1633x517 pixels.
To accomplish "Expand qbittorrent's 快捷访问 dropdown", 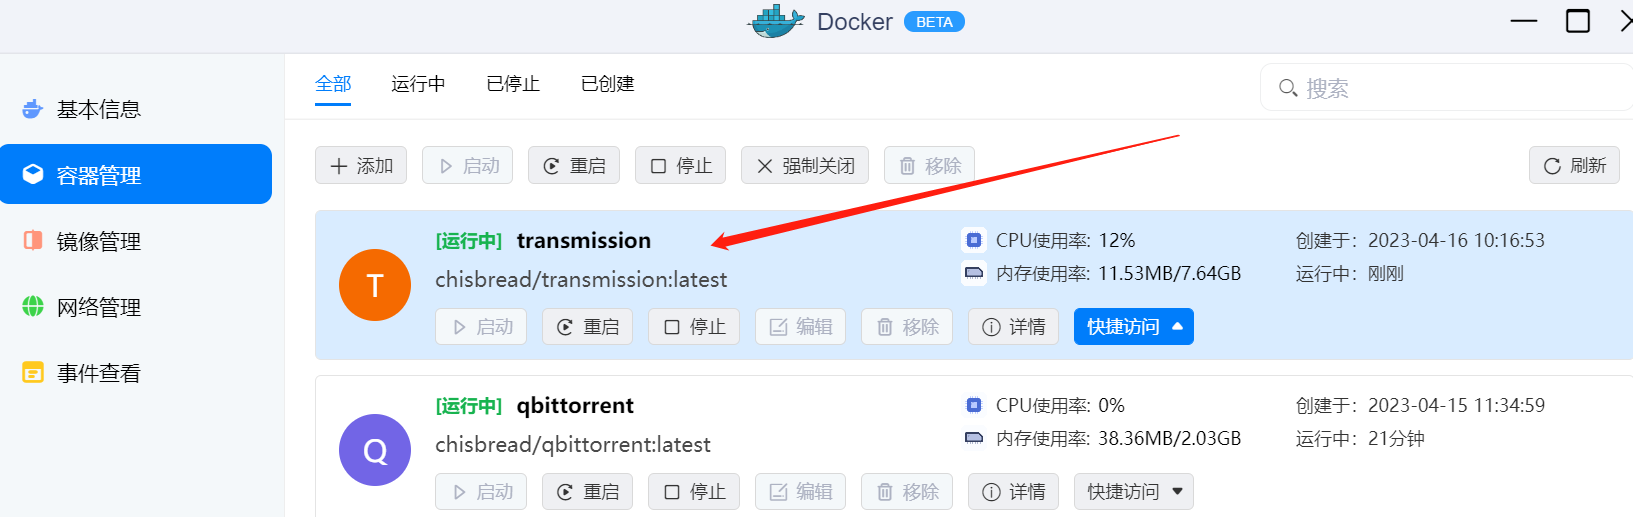I will pyautogui.click(x=1134, y=491).
